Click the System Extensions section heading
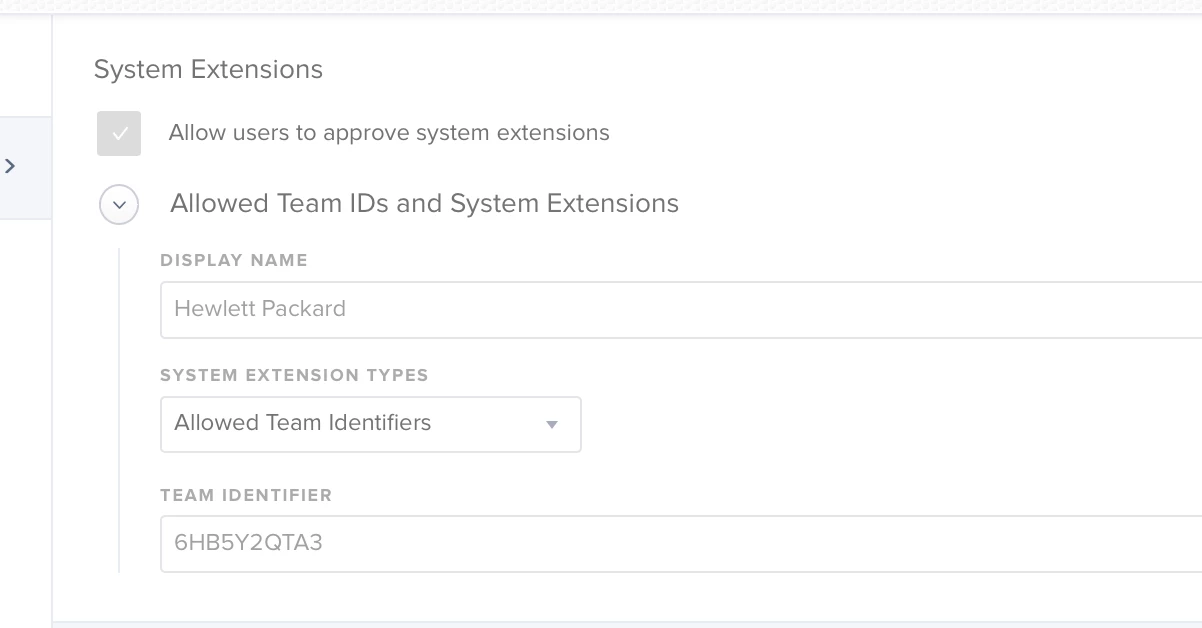This screenshot has height=628, width=1202. coord(208,69)
